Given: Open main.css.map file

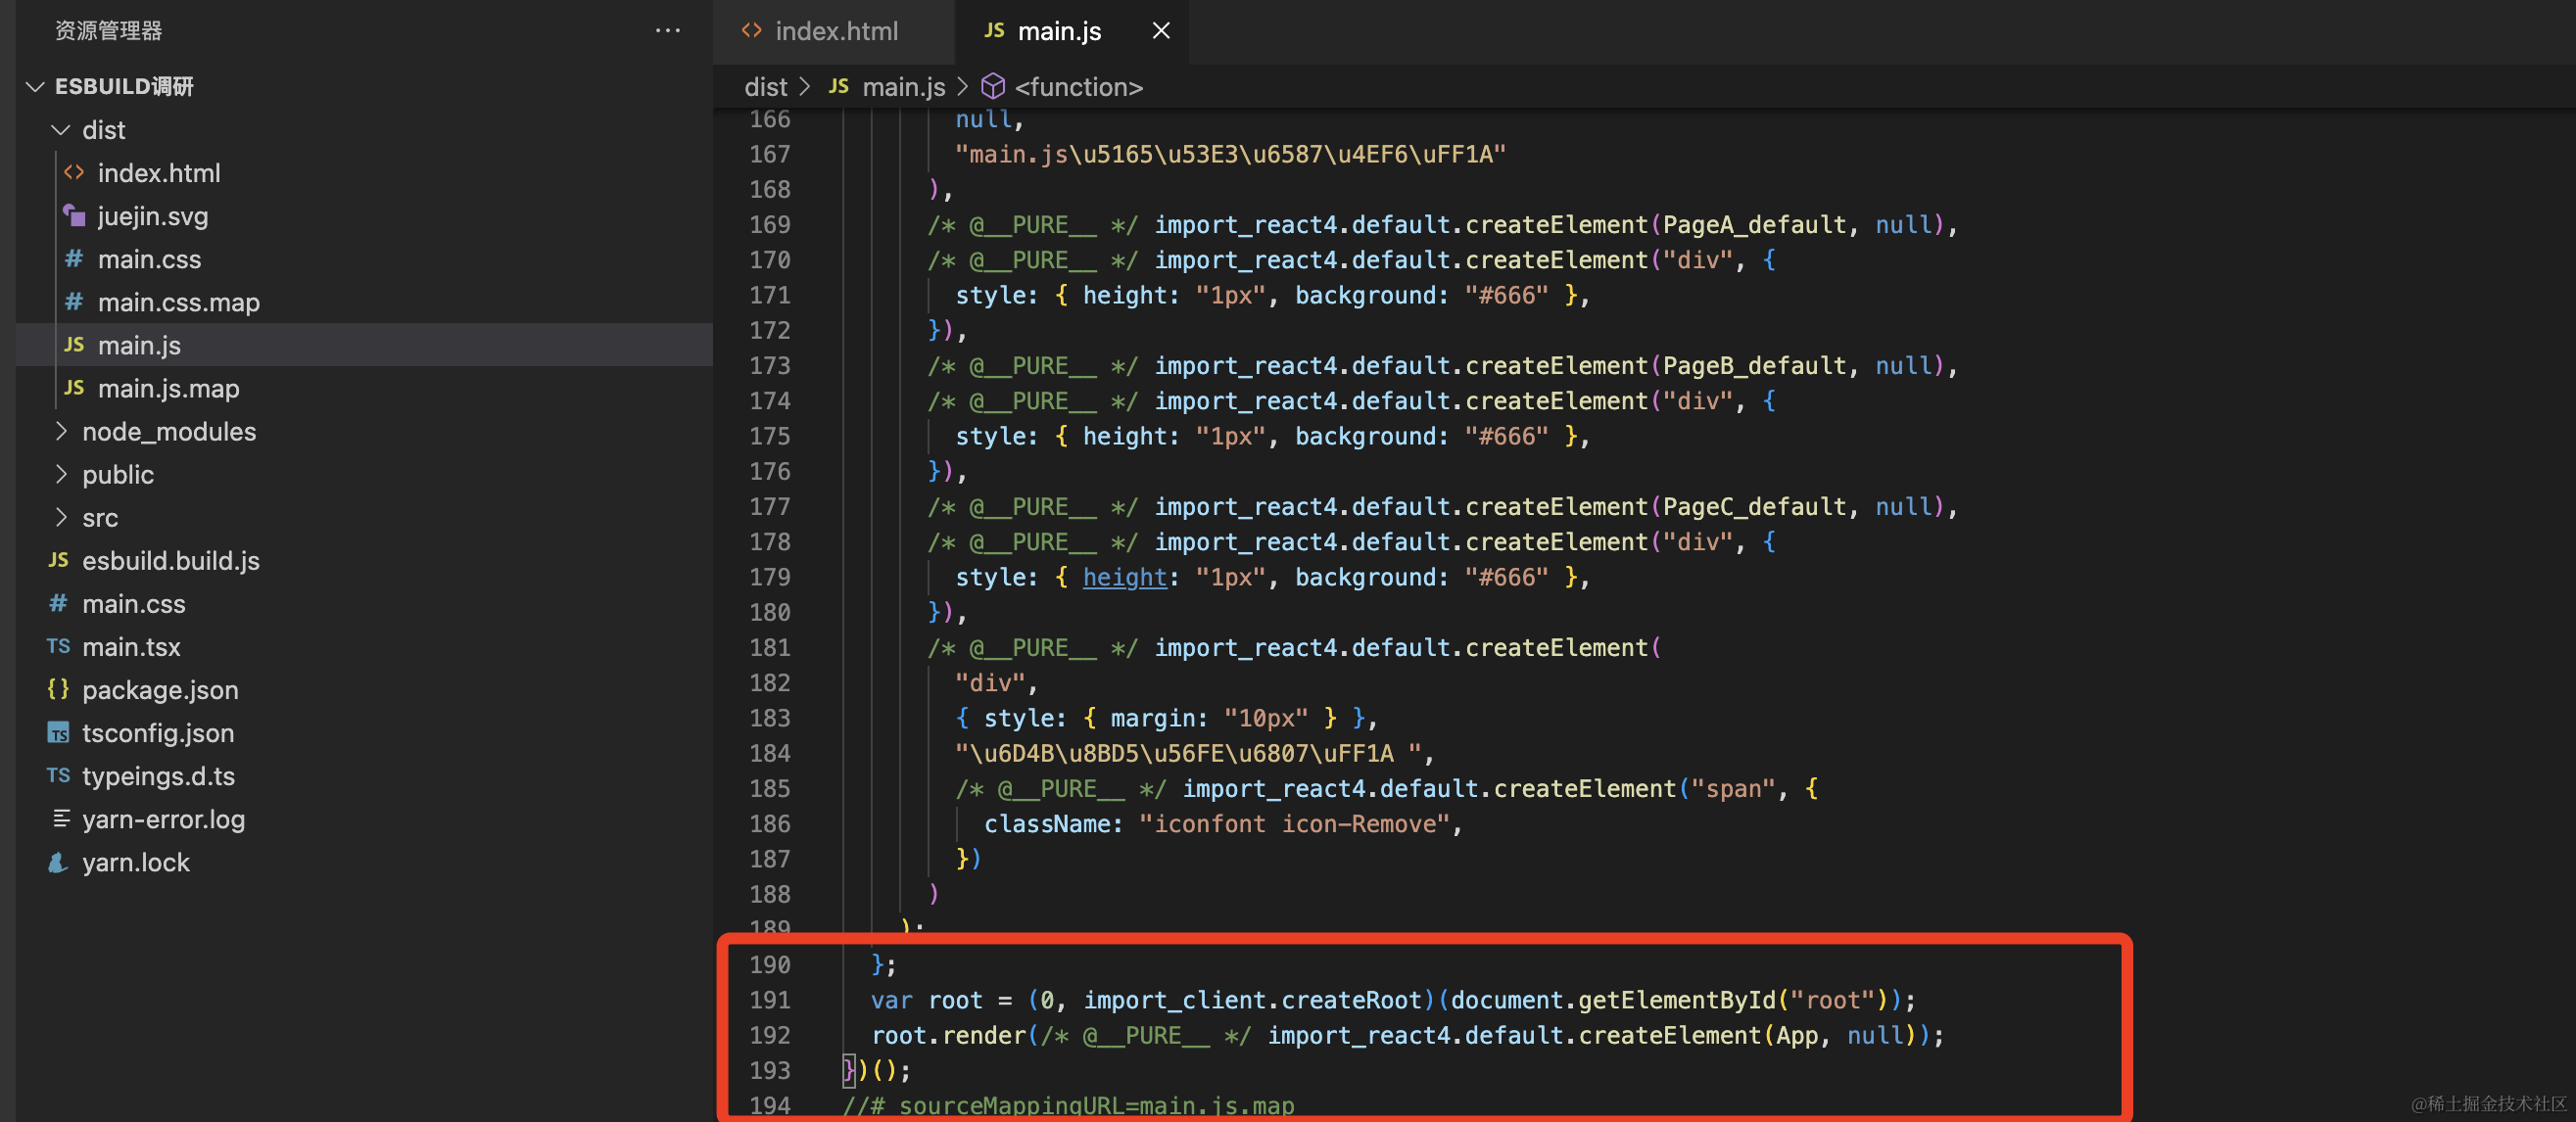Looking at the screenshot, I should [x=178, y=302].
